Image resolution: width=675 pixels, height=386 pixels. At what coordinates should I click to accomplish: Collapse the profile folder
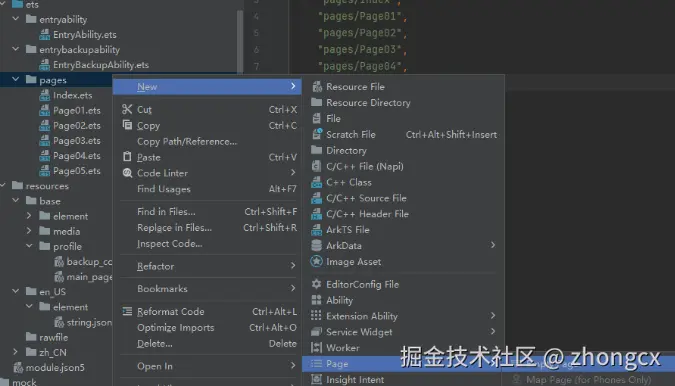tap(29, 246)
